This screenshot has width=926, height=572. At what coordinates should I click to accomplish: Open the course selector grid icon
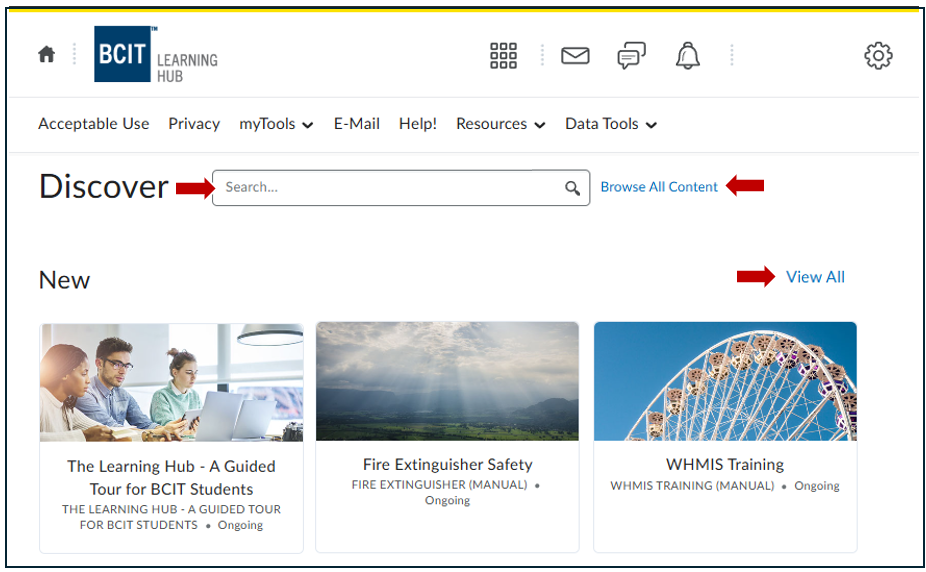point(503,56)
